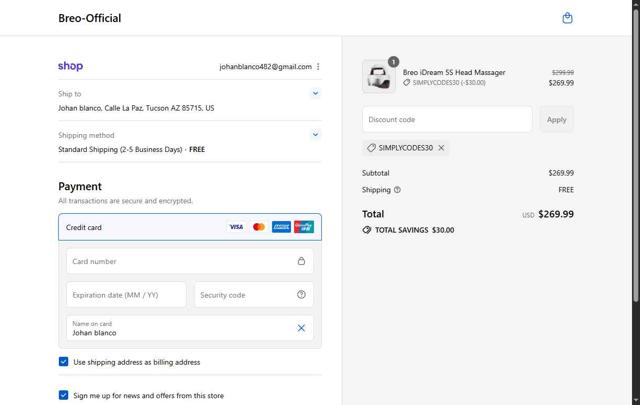640x405 pixels.
Task: Remove the SIMPLYCODES30 discount code
Action: coord(441,148)
